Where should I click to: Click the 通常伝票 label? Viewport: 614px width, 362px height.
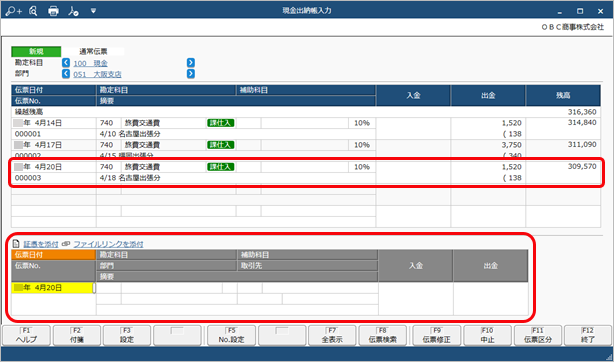(x=93, y=51)
